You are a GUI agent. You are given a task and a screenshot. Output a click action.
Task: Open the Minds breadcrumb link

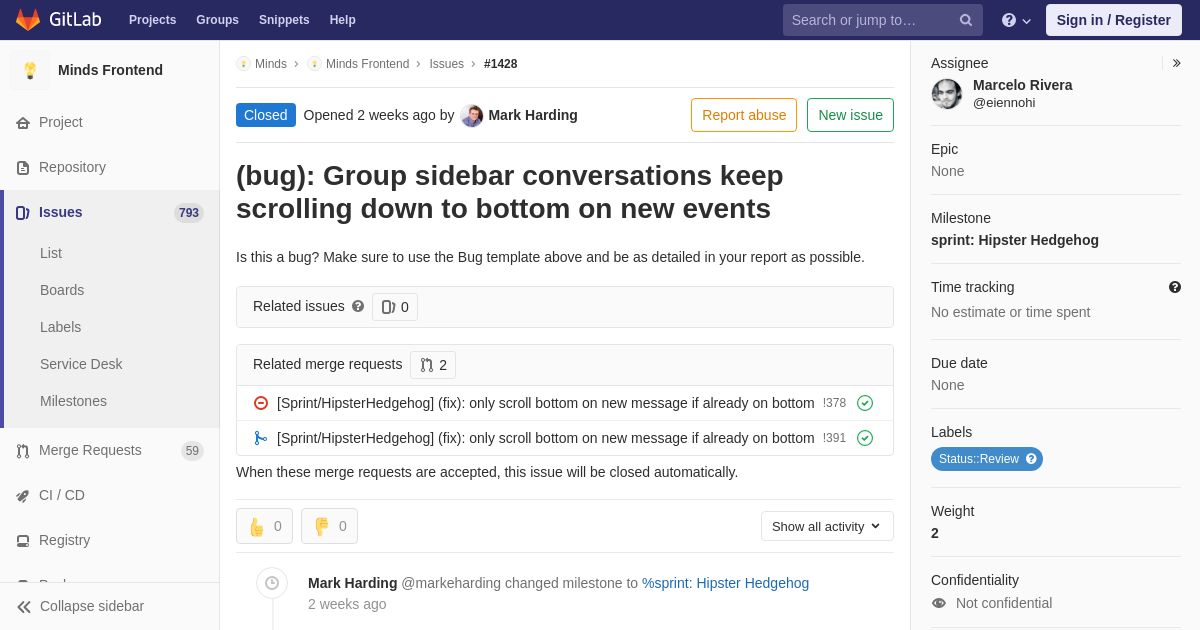(271, 64)
